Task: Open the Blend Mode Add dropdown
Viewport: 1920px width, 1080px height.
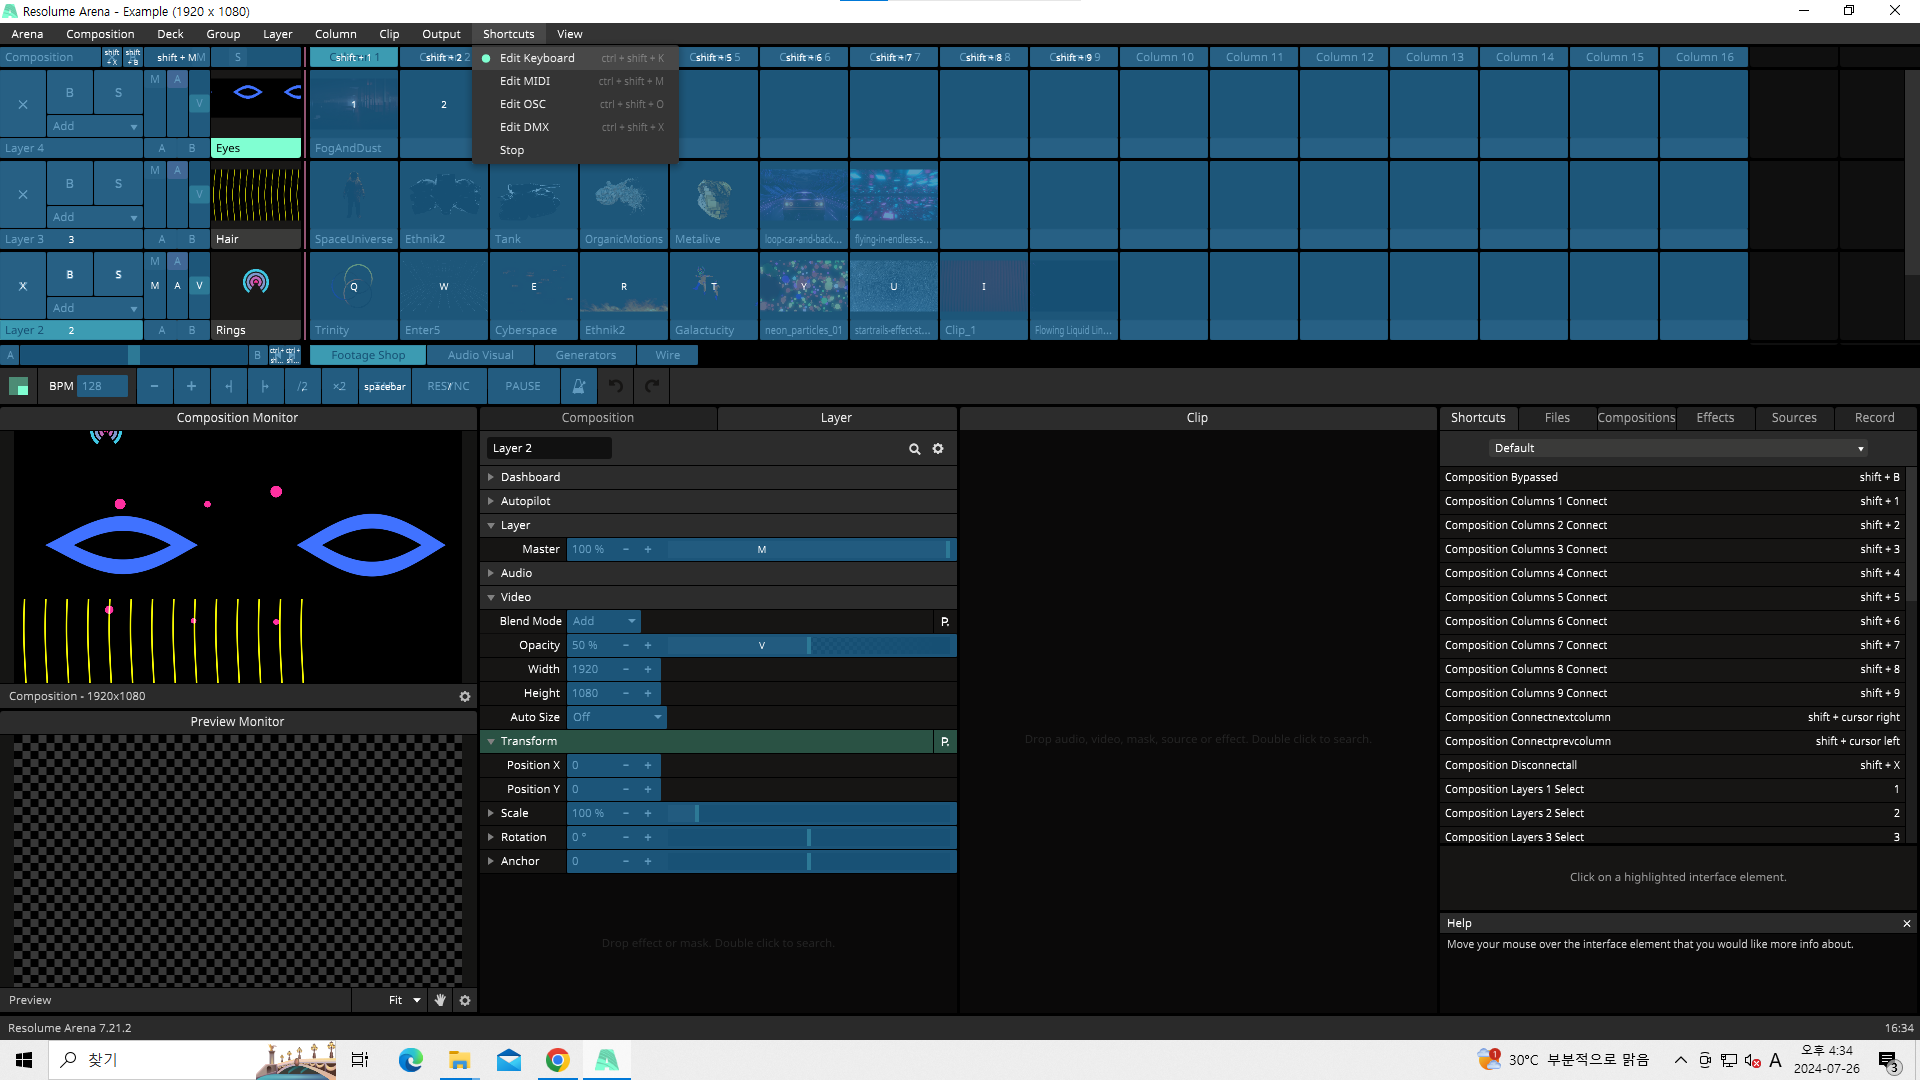Action: 604,621
